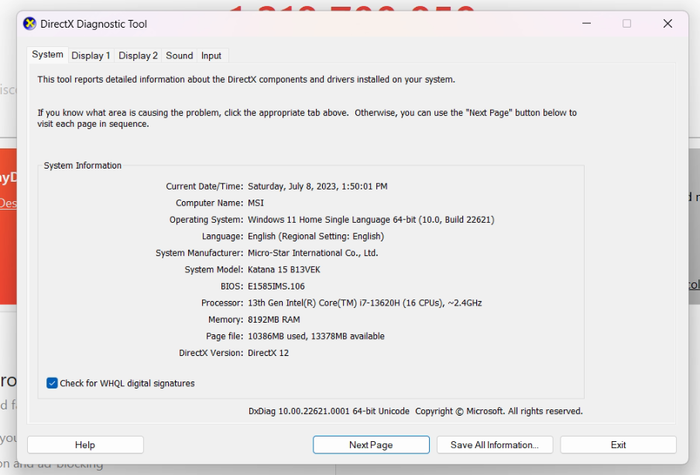This screenshot has width=700, height=475.
Task: Click the greyed-out maximize window button
Action: (x=626, y=24)
